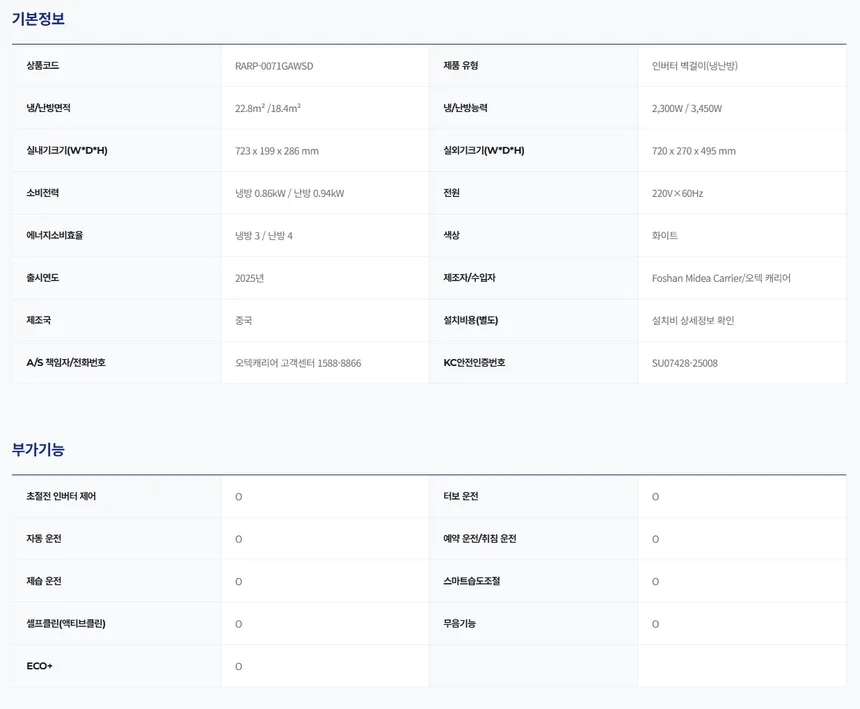Select the 예약 운전/취침 운전 label
Screen dimensions: 860x709
[x=480, y=538]
